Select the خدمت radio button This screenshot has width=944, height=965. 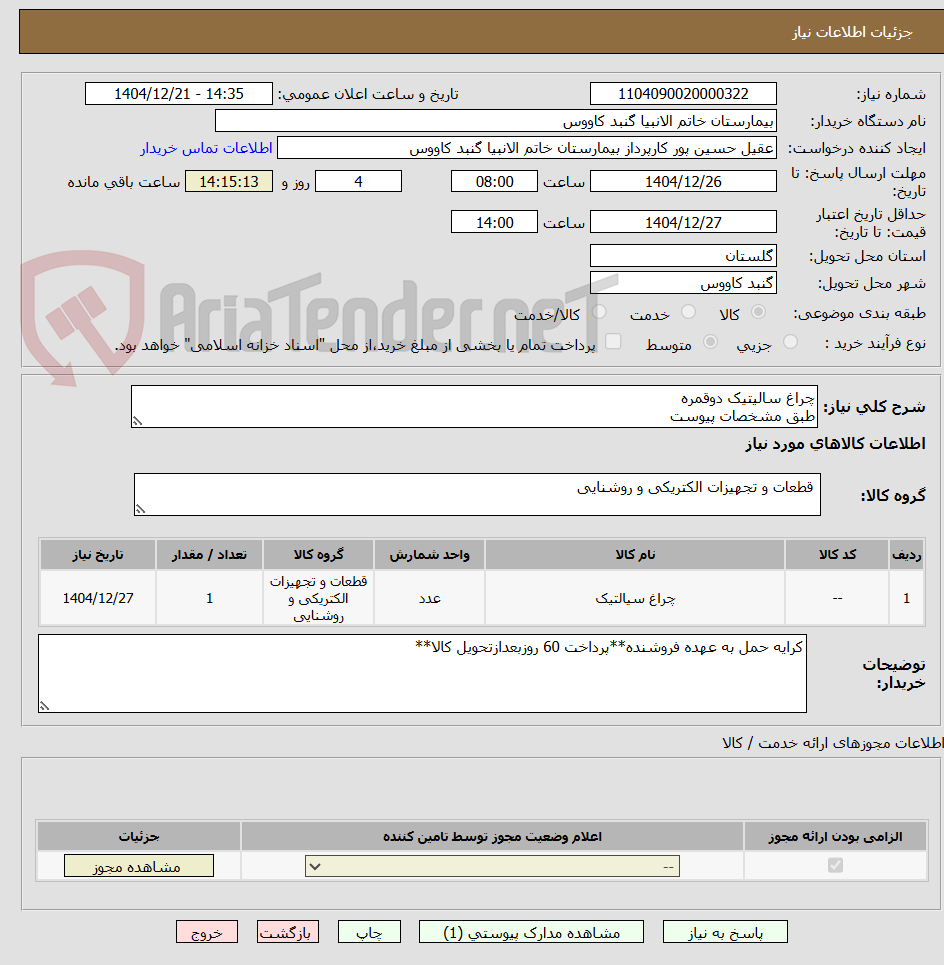(x=688, y=312)
